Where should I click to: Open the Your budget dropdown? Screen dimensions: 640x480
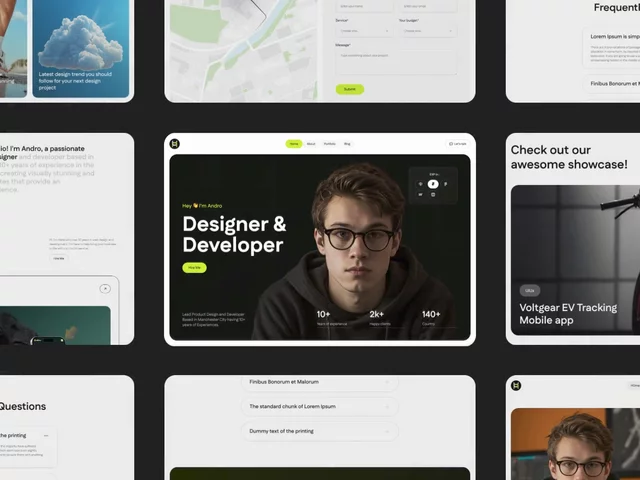tap(427, 31)
